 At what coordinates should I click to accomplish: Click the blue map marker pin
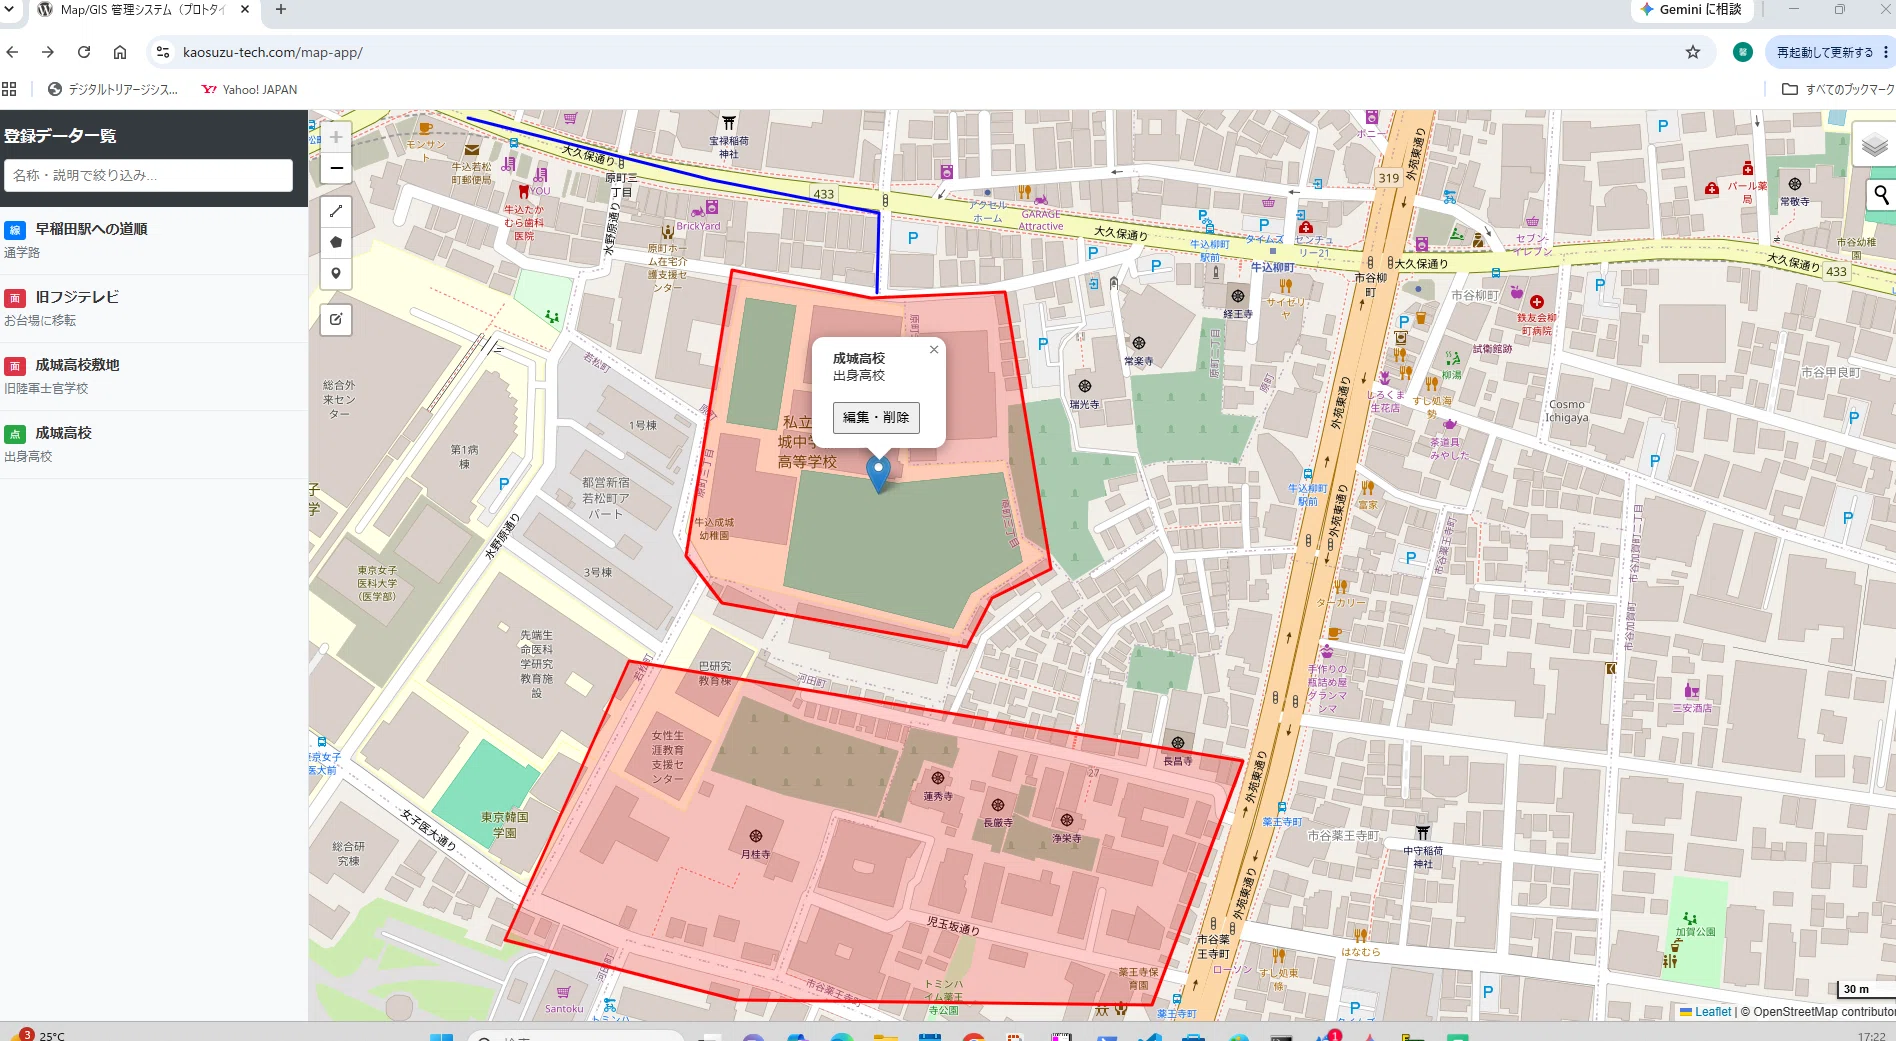point(878,474)
